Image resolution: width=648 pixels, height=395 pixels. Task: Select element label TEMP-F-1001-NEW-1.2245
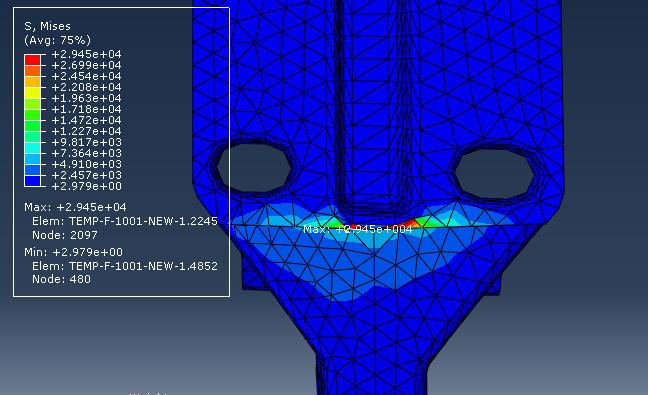pyautogui.click(x=143, y=221)
